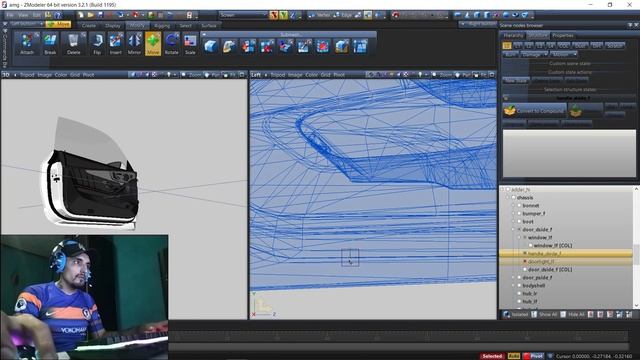640x360 pixels.
Task: Maximize the Left viewport
Action: [x=492, y=75]
